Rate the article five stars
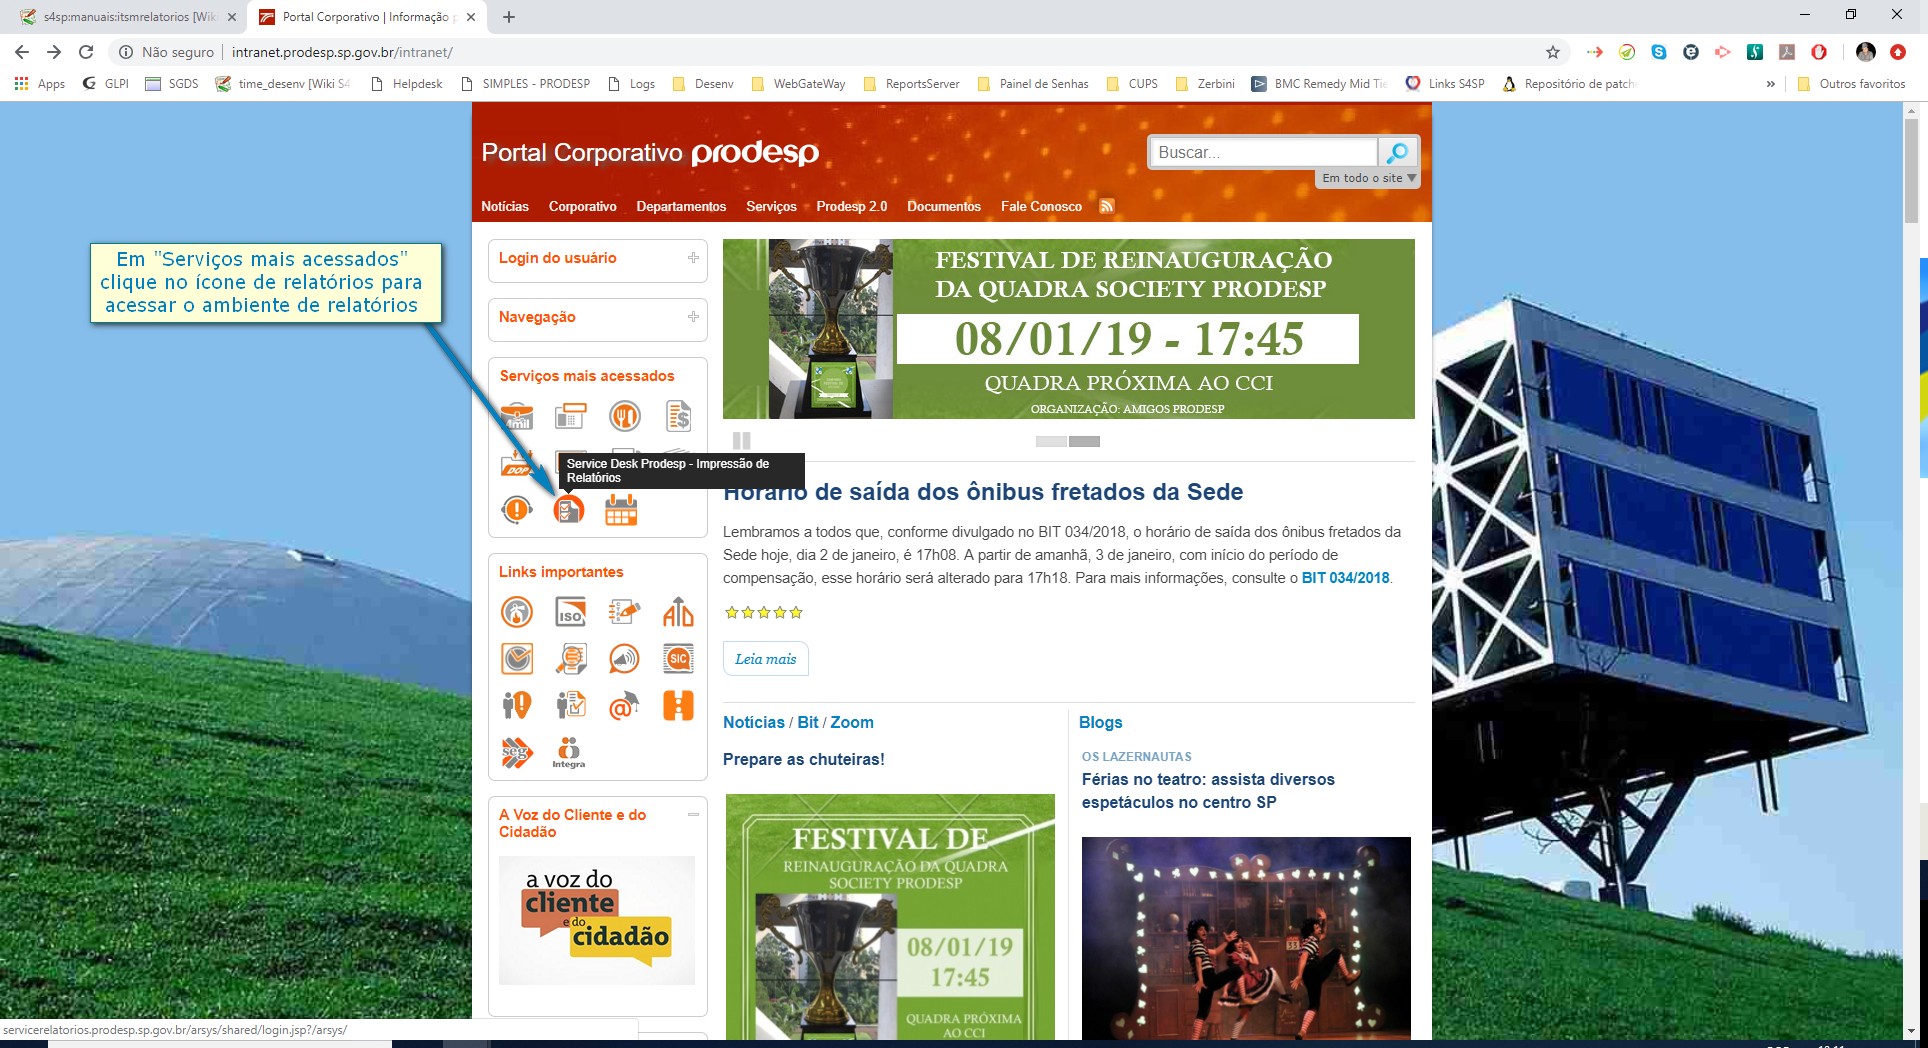Image resolution: width=1928 pixels, height=1048 pixels. (x=796, y=612)
